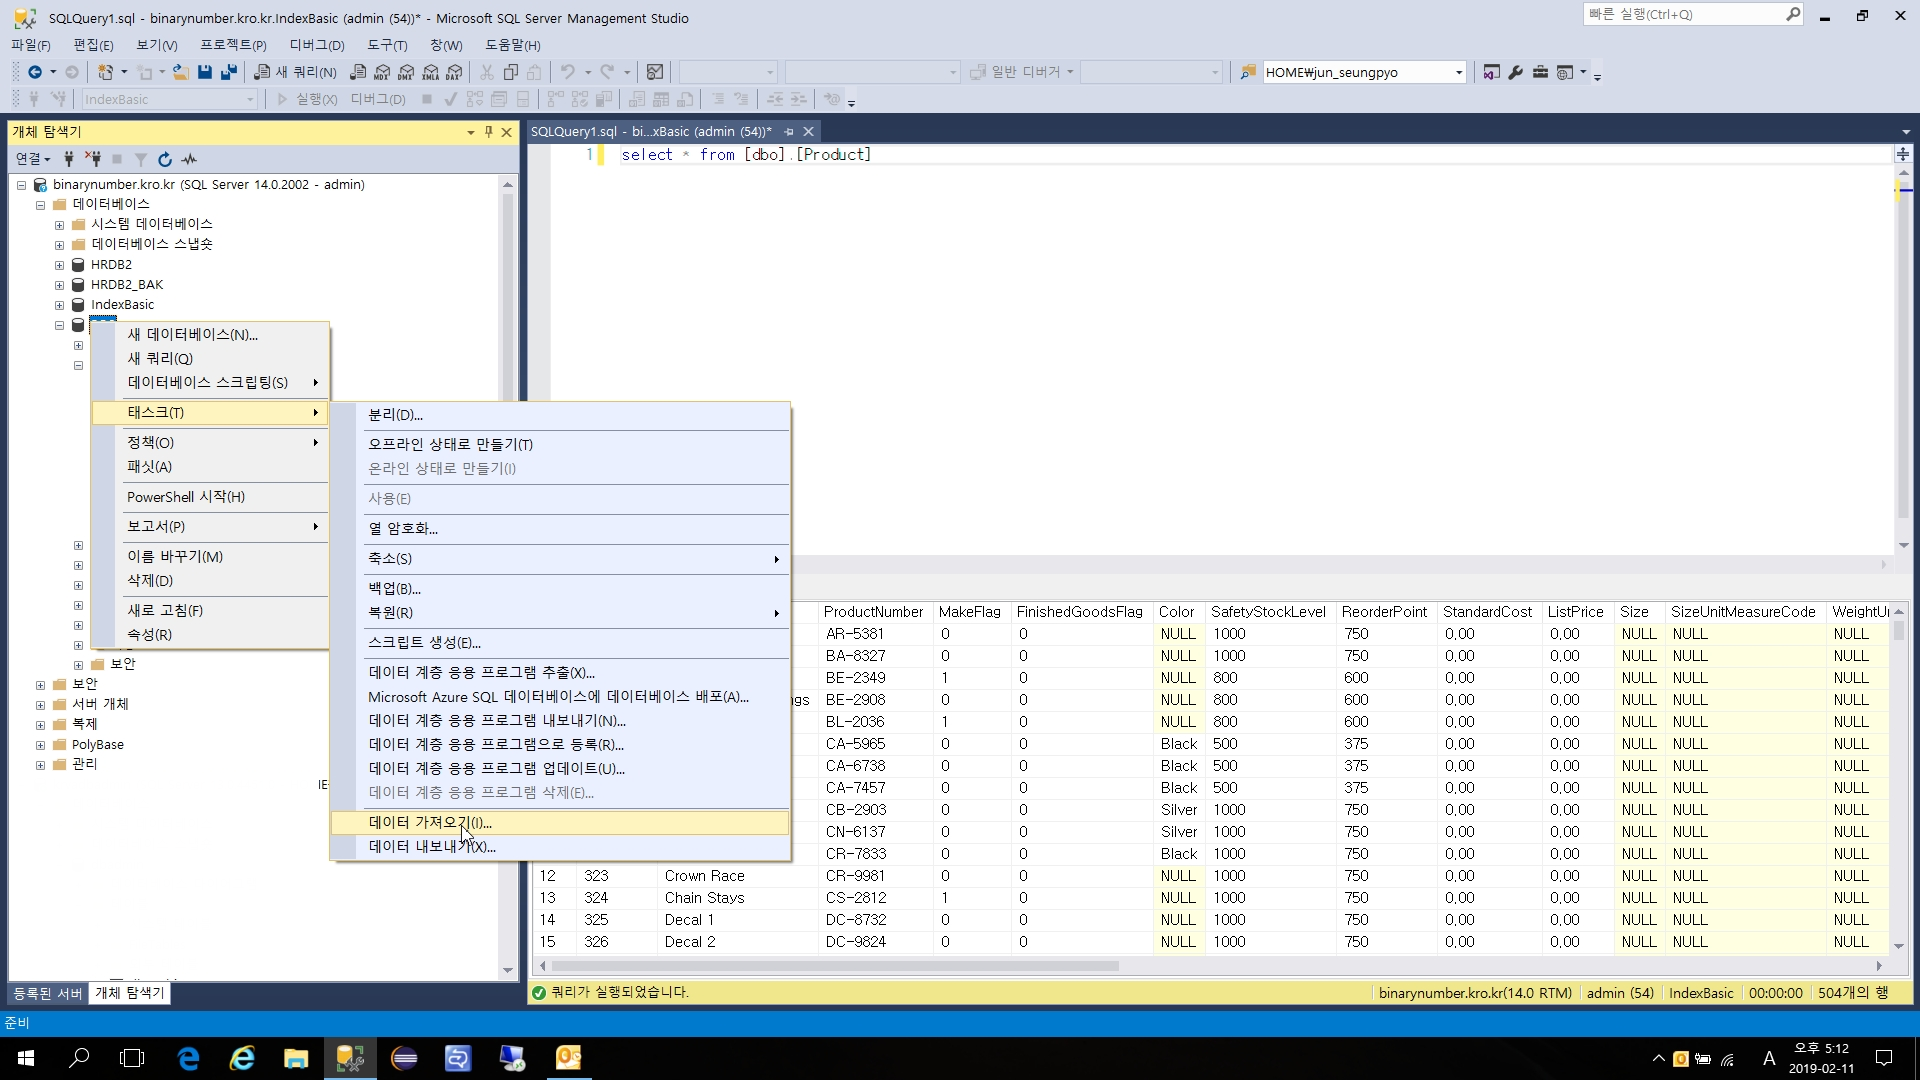
Task: Refresh Object Explorer with the refresh icon
Action: 164,160
